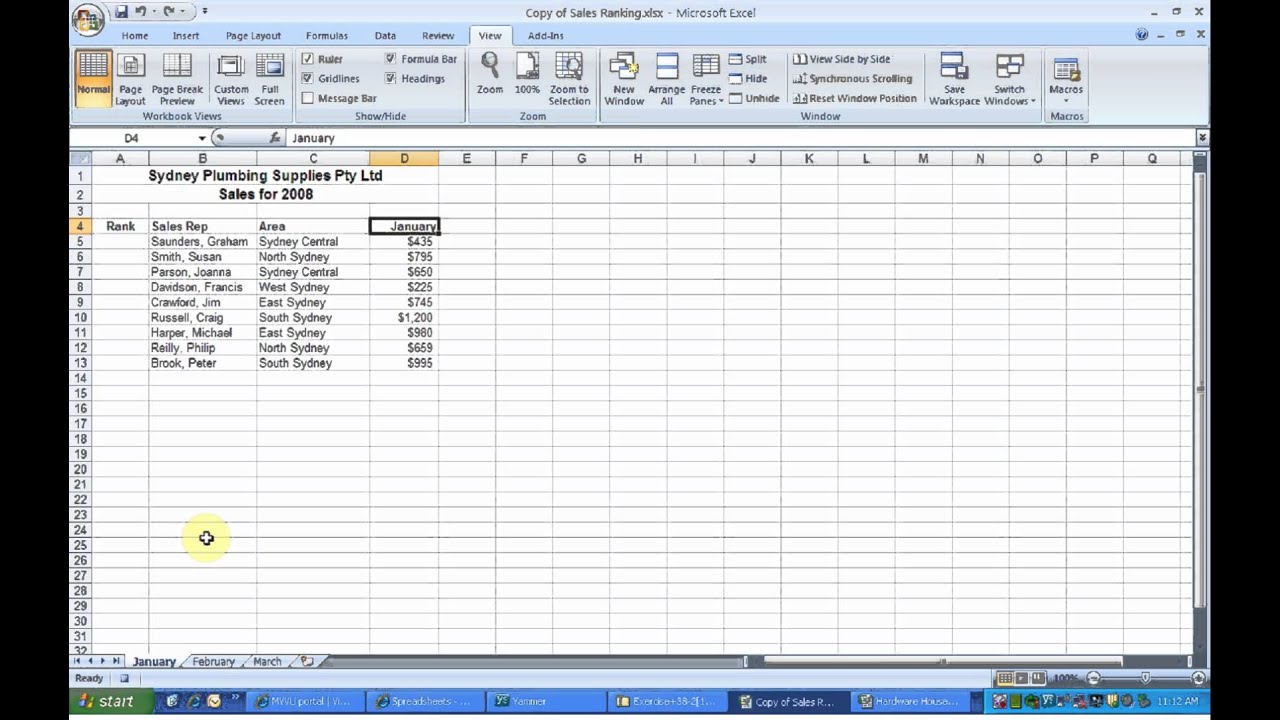Open Excel Help question mark icon
This screenshot has height=720, width=1280.
1142,34
